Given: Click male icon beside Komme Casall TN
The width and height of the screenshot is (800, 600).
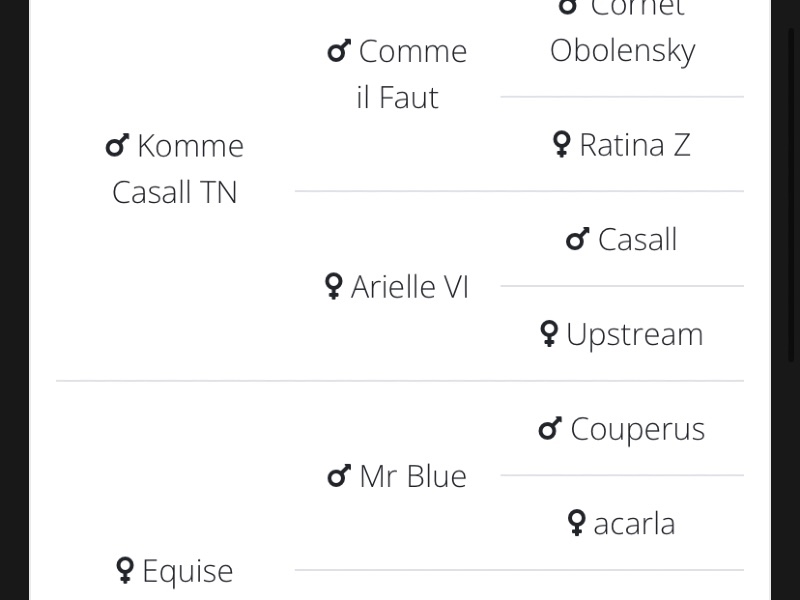Looking at the screenshot, I should coord(117,145).
